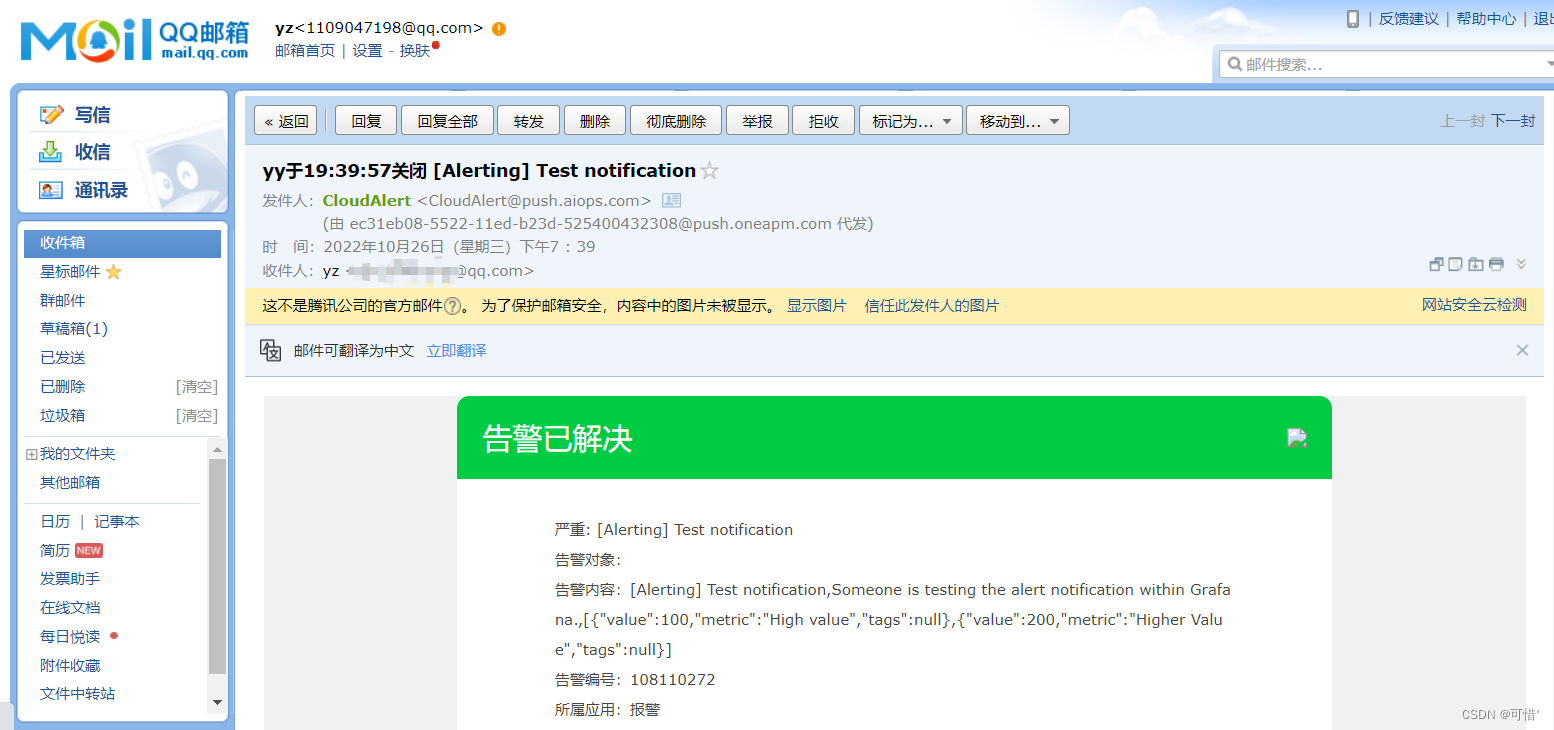1554x730 pixels.
Task: Open 垃圾箱 folder
Action: coord(63,416)
